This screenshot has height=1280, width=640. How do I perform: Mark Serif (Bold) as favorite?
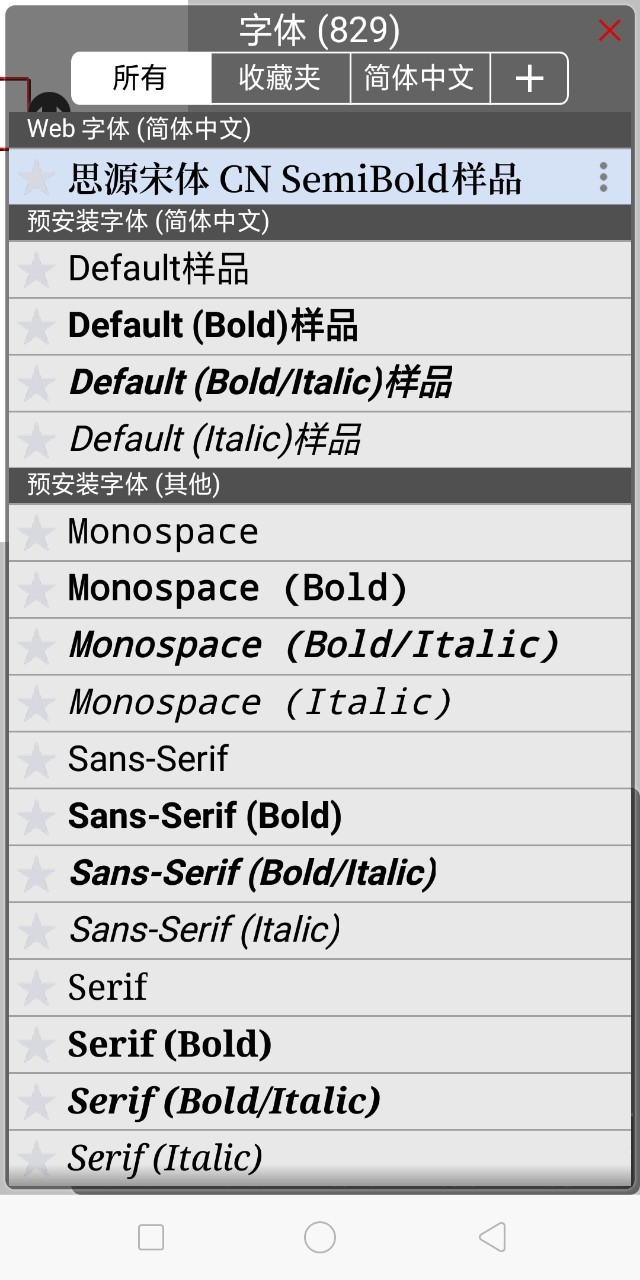click(36, 1045)
